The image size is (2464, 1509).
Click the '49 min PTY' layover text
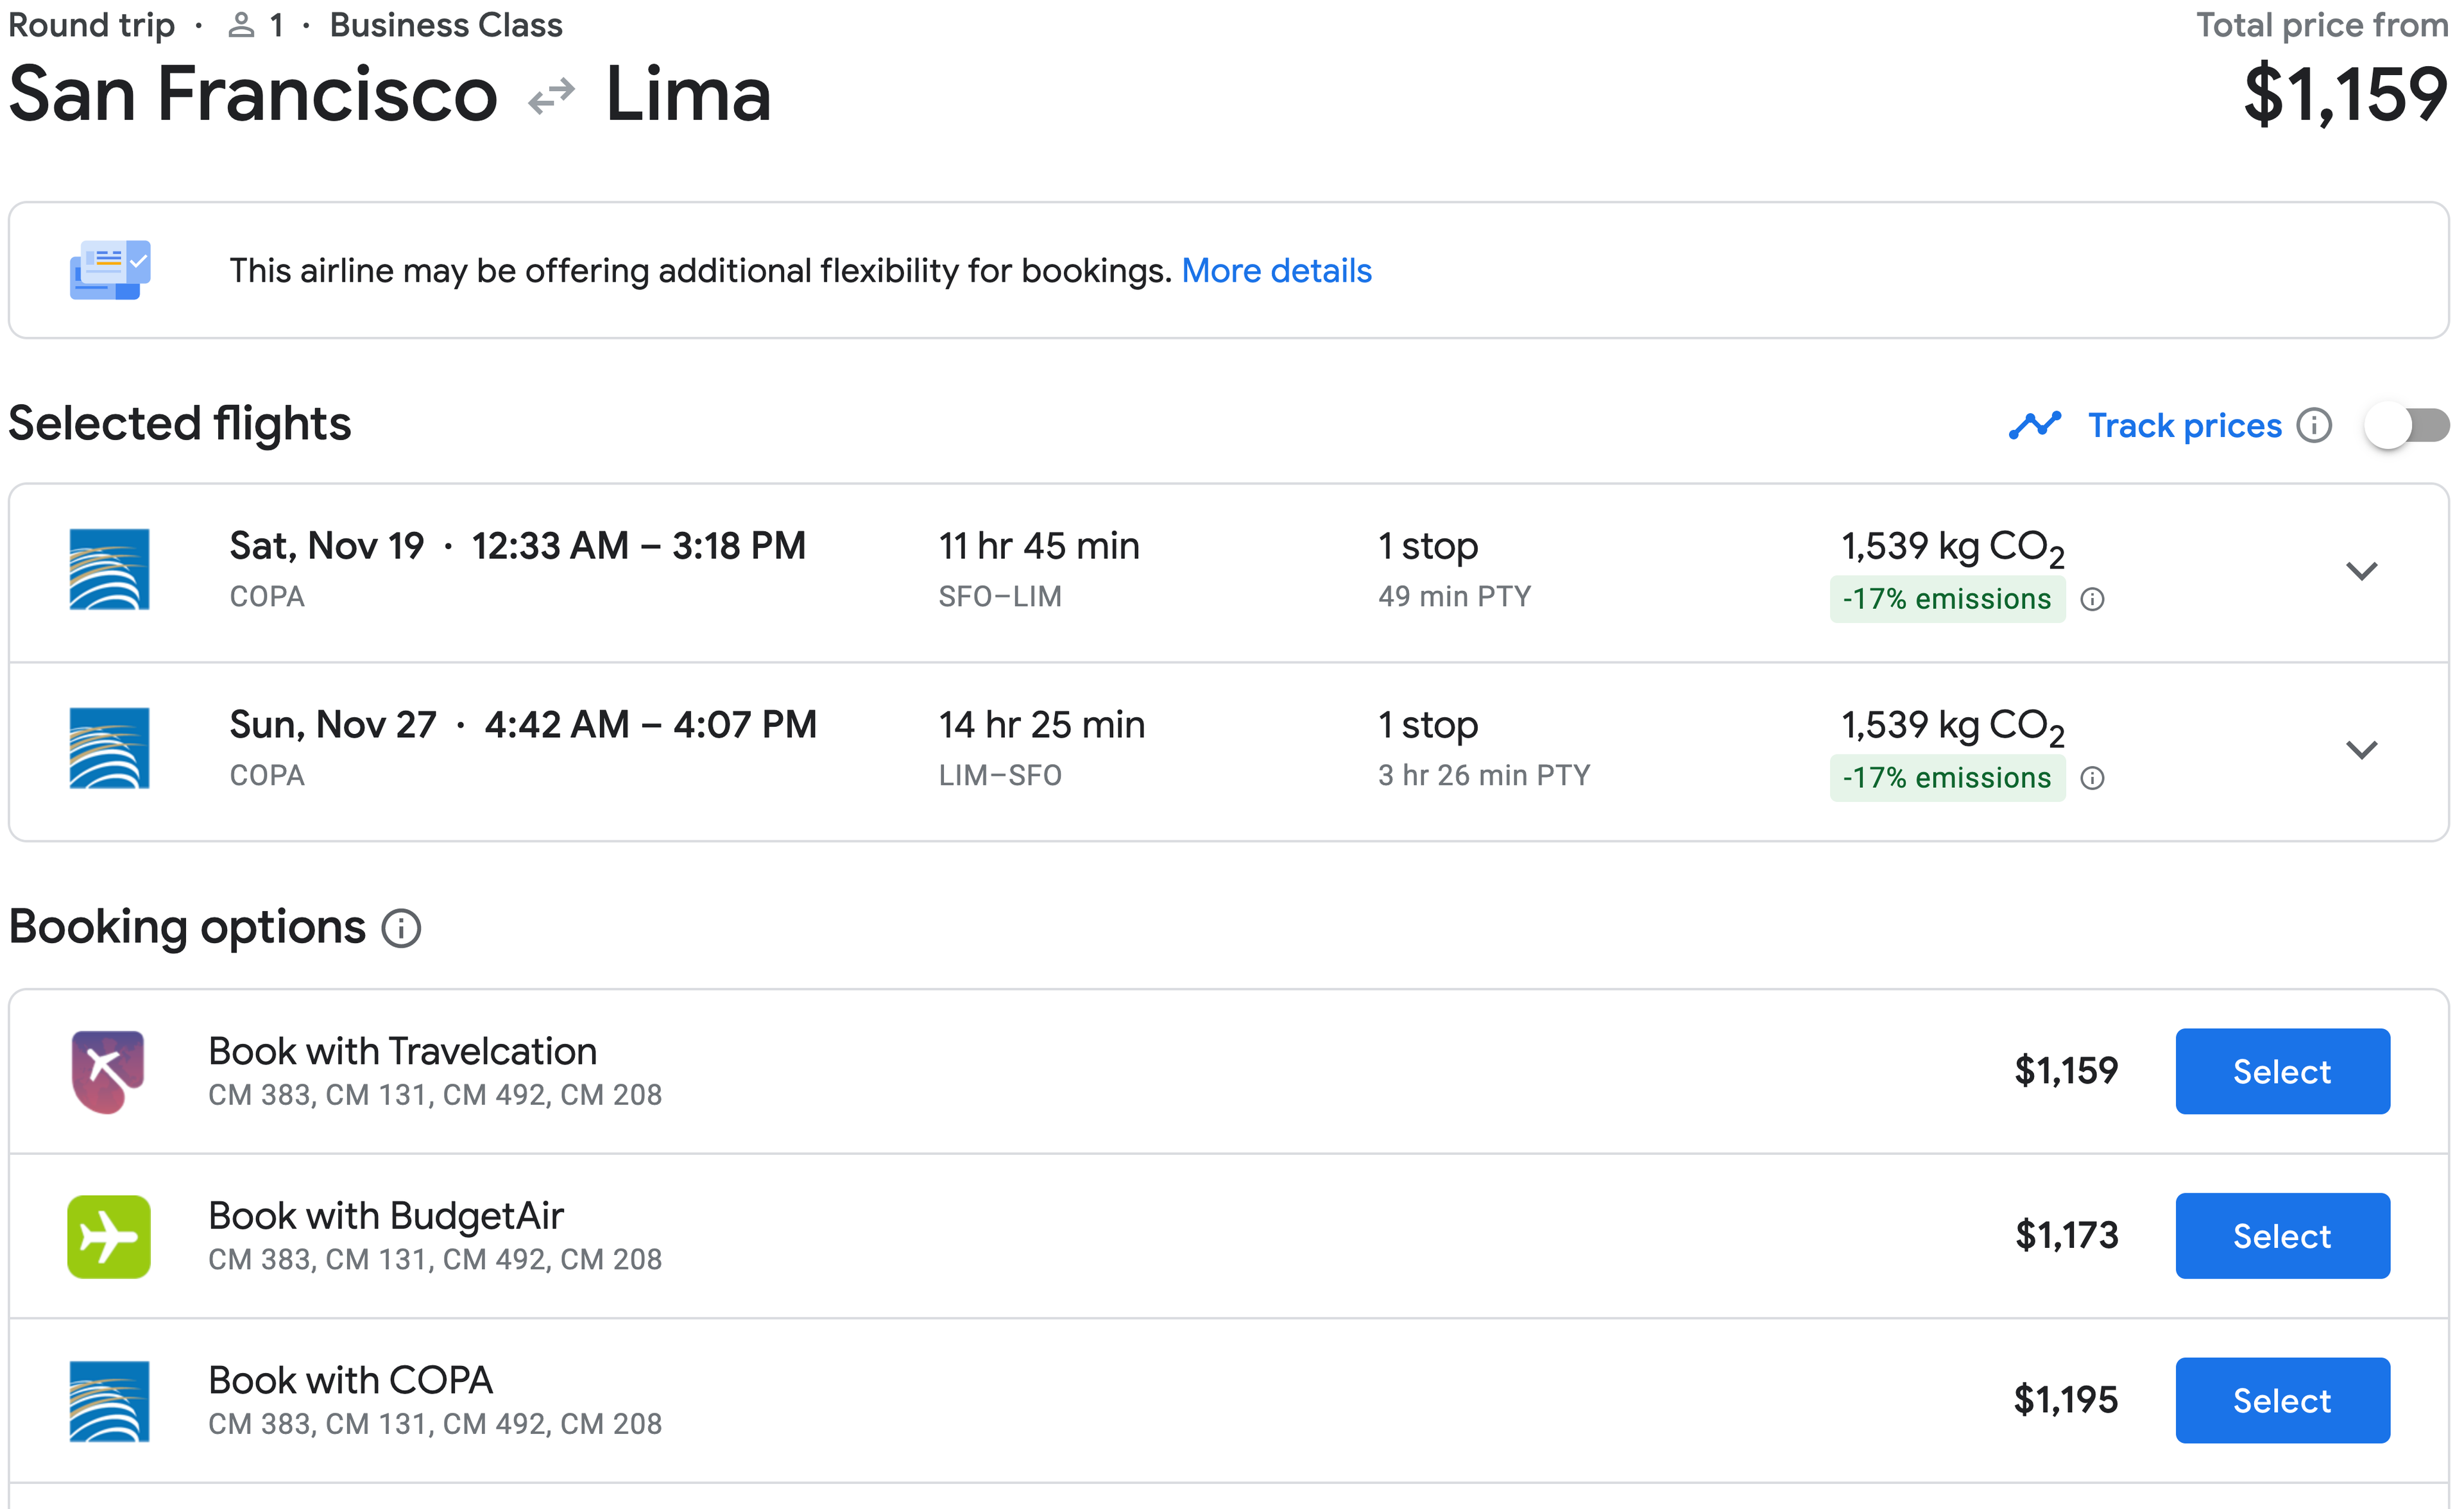click(1454, 596)
